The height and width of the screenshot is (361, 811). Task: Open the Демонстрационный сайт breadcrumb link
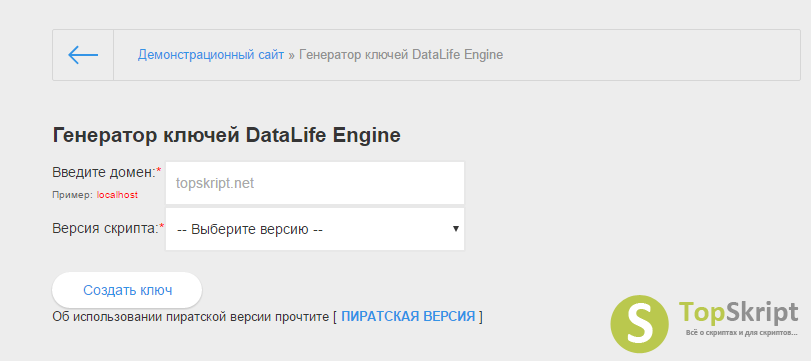211,55
